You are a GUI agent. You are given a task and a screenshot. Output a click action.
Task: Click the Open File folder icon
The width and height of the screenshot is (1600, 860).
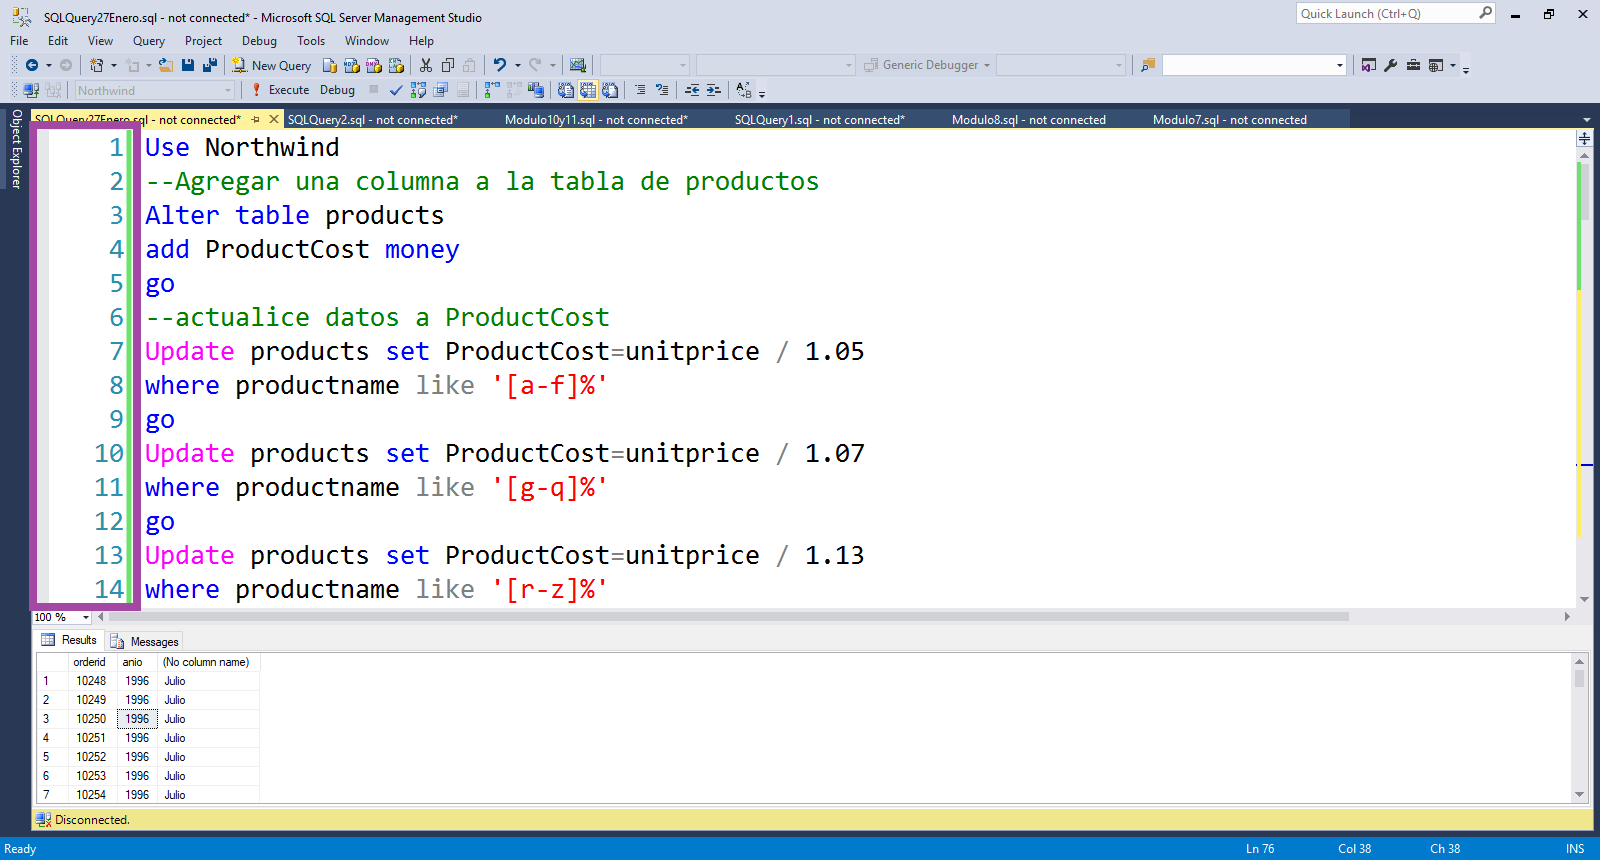[166, 65]
